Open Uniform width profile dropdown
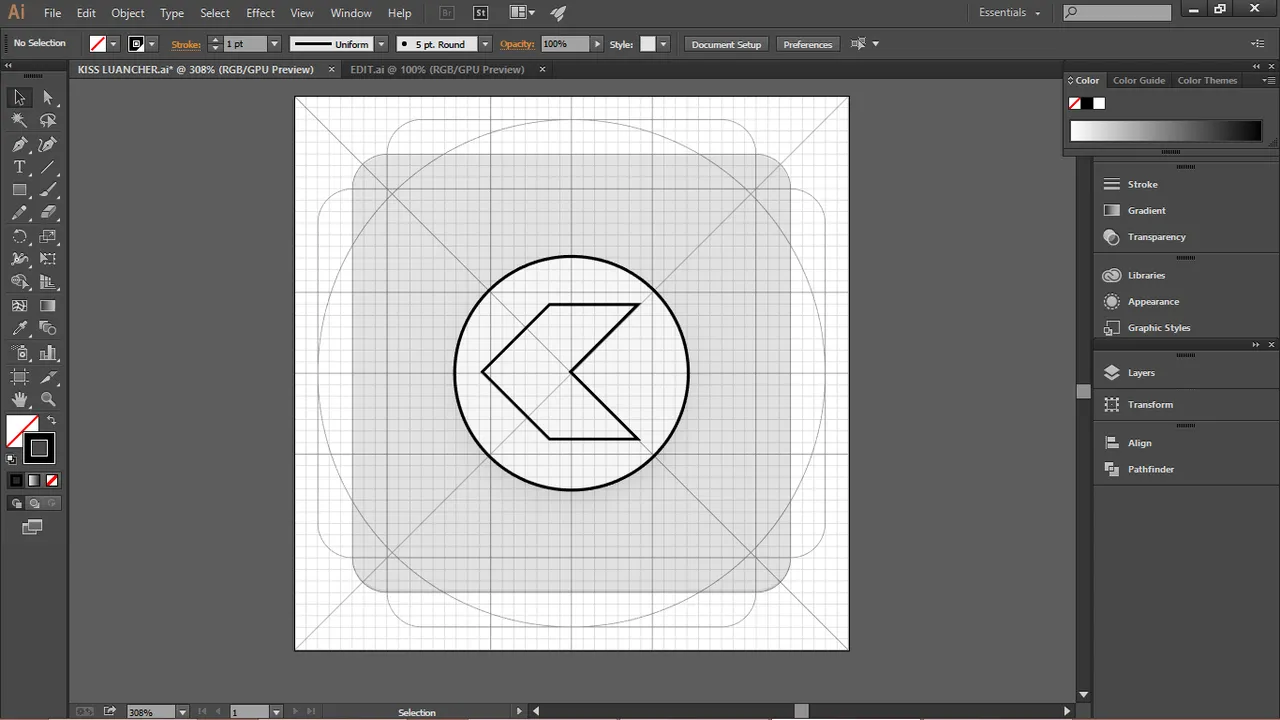This screenshot has height=720, width=1280. click(x=380, y=44)
